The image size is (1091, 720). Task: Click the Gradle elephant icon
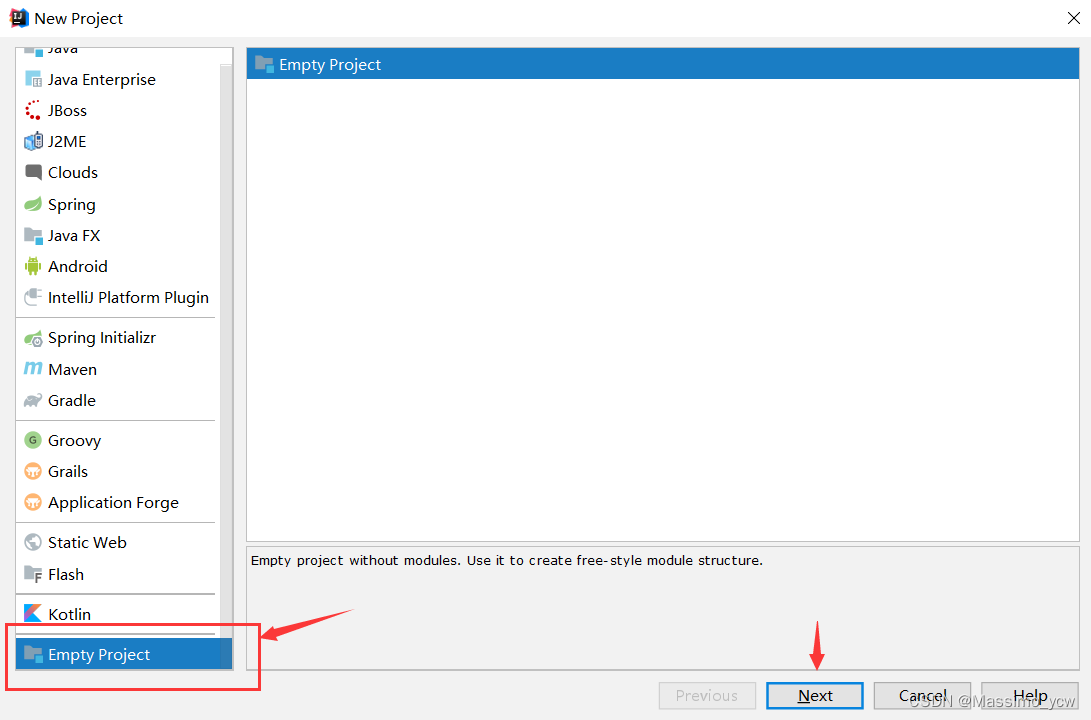pos(33,401)
